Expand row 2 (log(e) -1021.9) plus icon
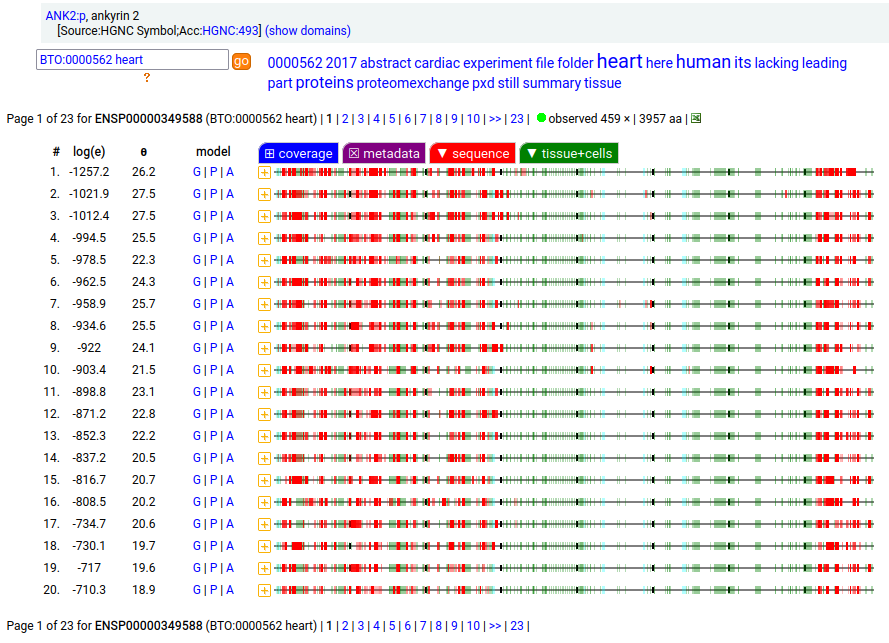The width and height of the screenshot is (889, 643). pos(264,194)
